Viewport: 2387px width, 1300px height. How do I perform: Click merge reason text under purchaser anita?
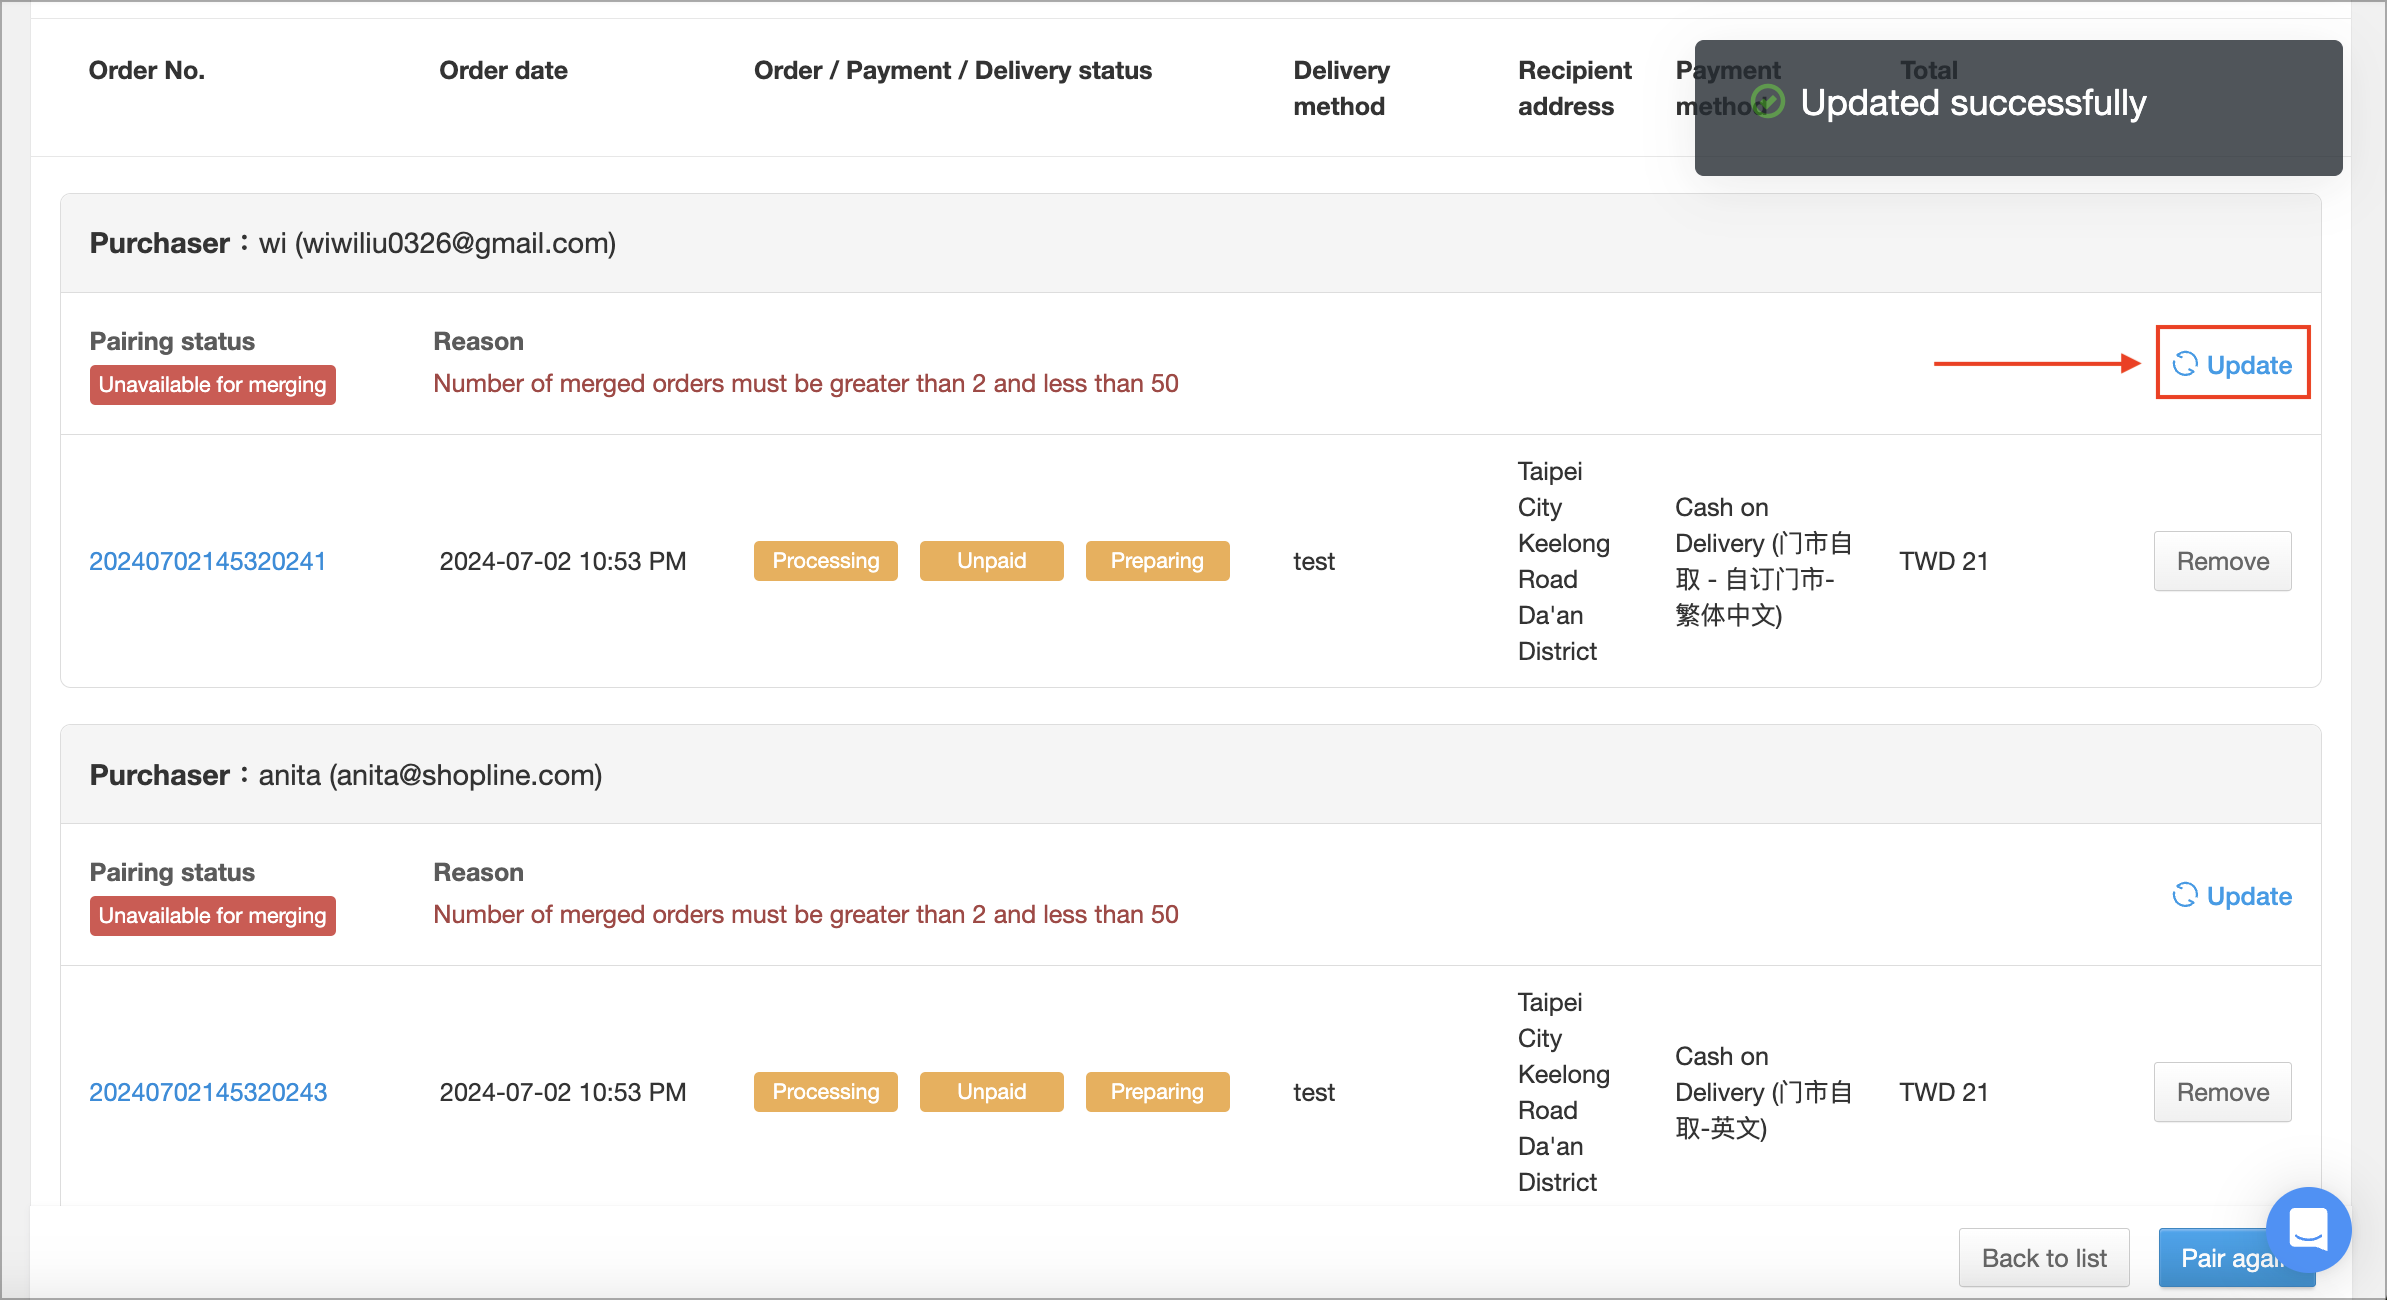(806, 915)
